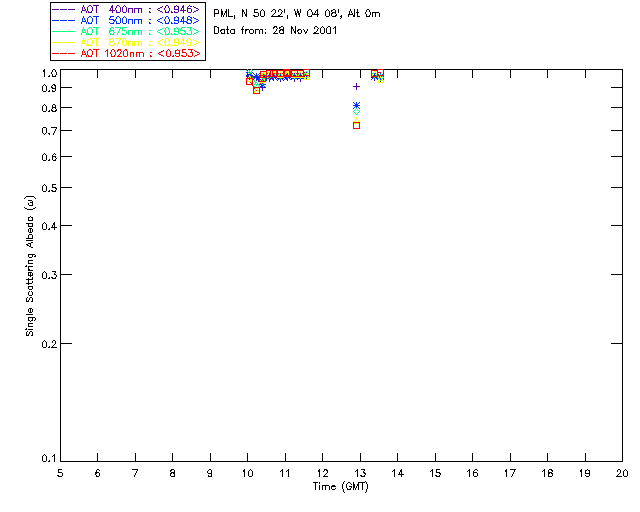Click the y-axis tick label 0.1
640x512 pixels.
coord(49,459)
